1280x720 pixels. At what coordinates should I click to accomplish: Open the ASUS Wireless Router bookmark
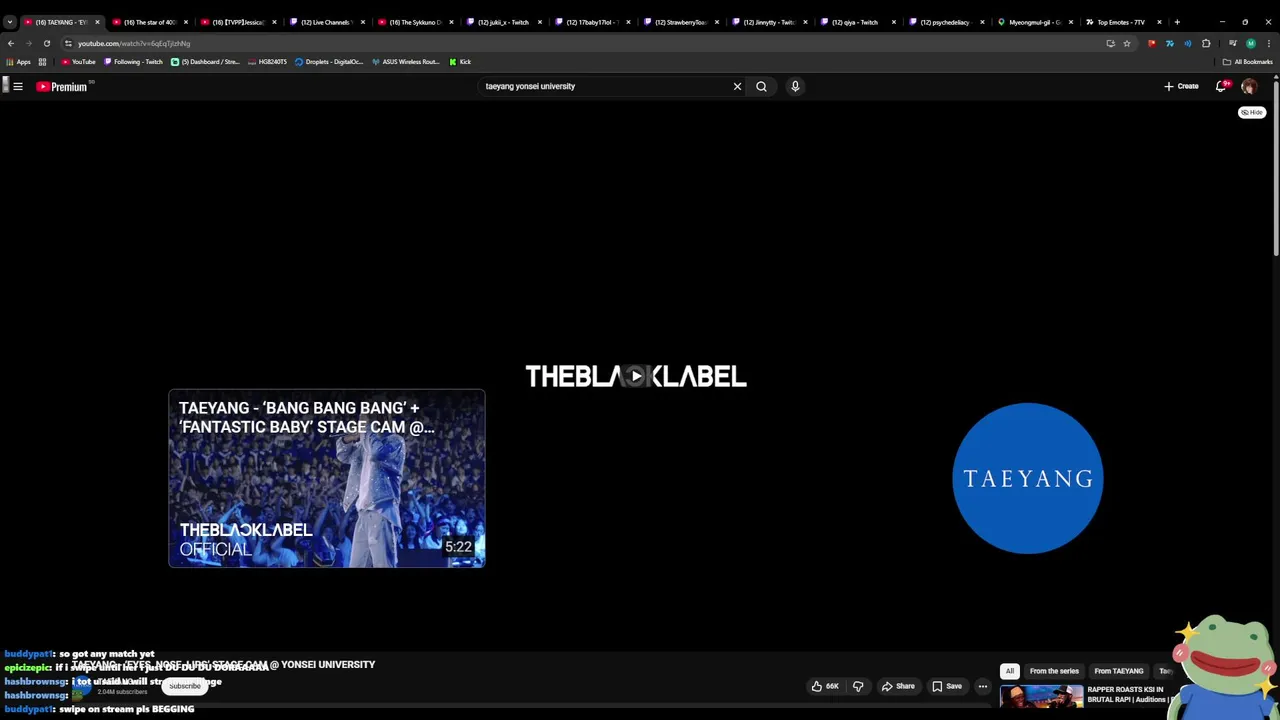tap(405, 62)
